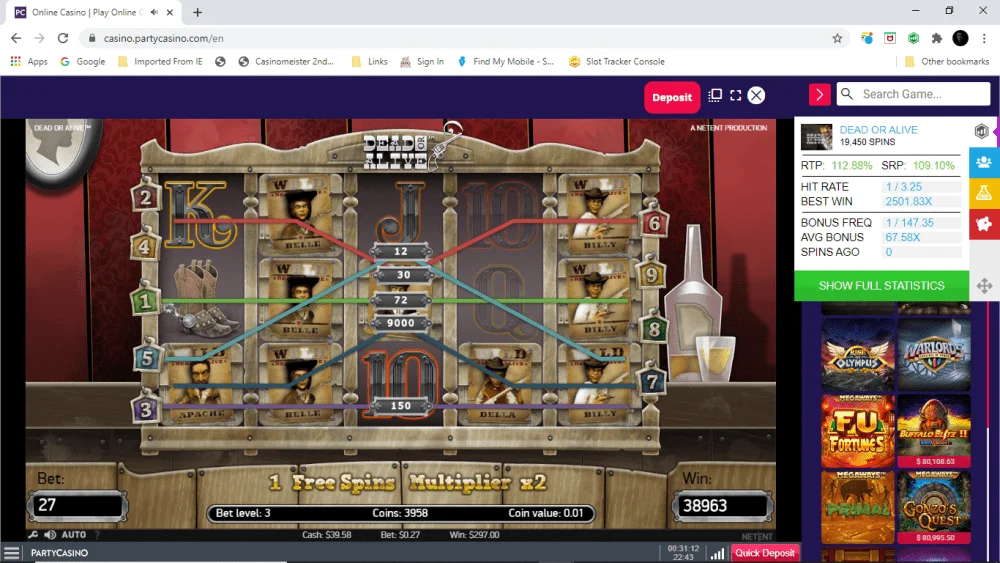Viewport: 1000px width, 563px height.
Task: Click the address bar URL
Action: click(x=163, y=38)
